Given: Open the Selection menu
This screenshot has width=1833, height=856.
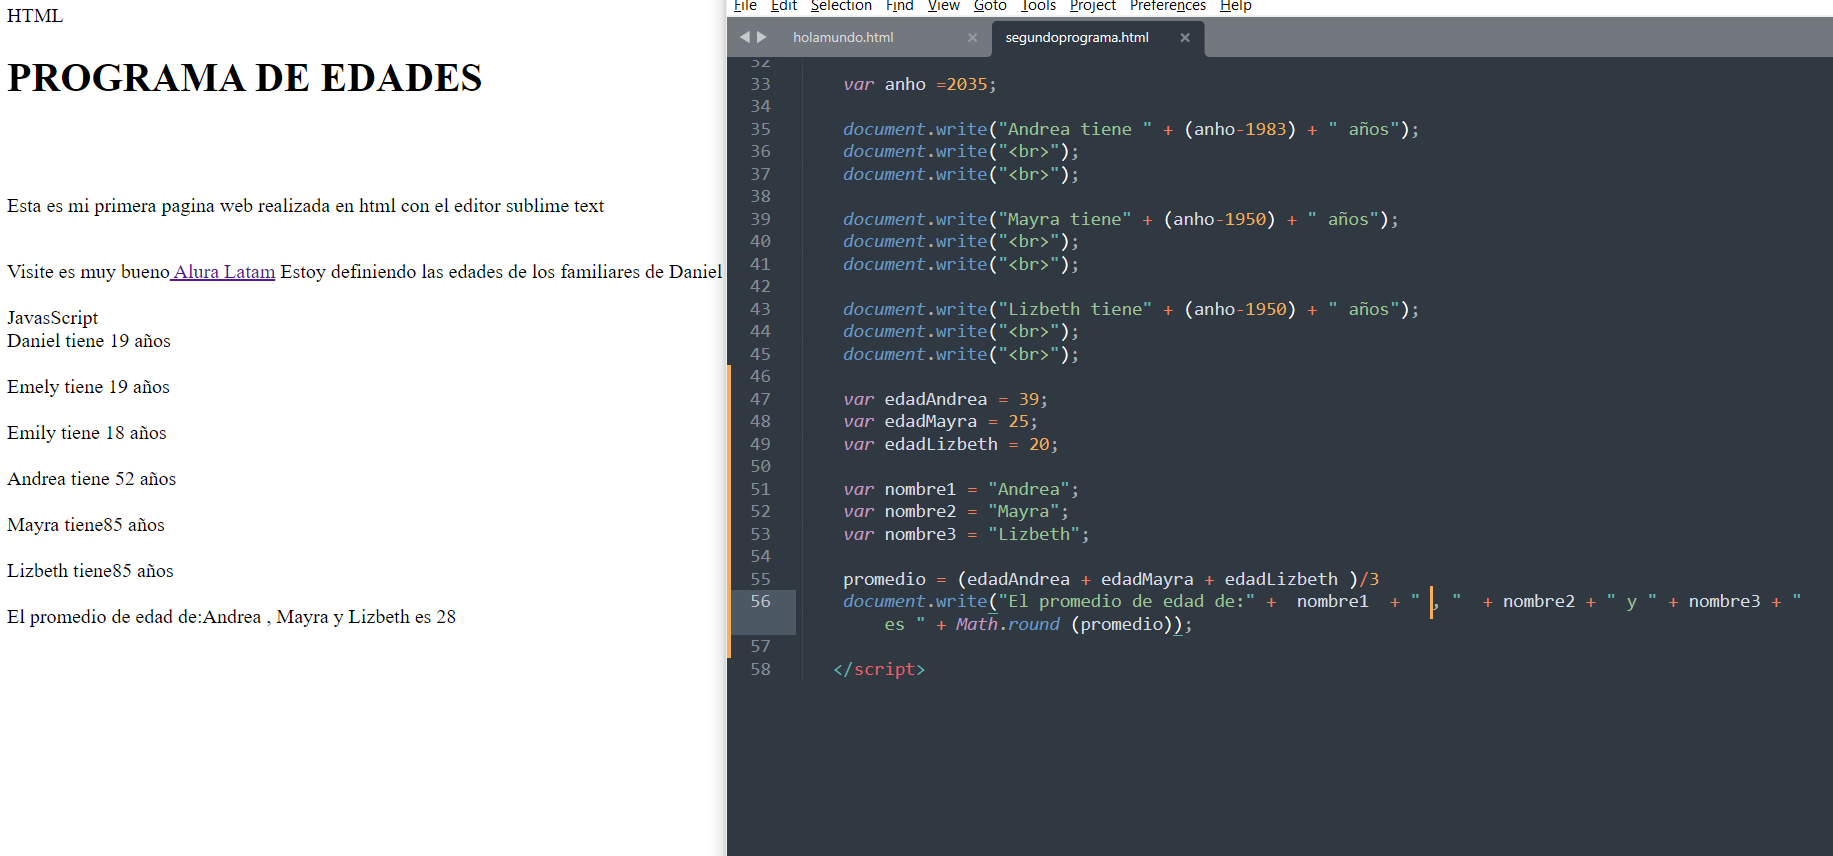Looking at the screenshot, I should pos(841,6).
